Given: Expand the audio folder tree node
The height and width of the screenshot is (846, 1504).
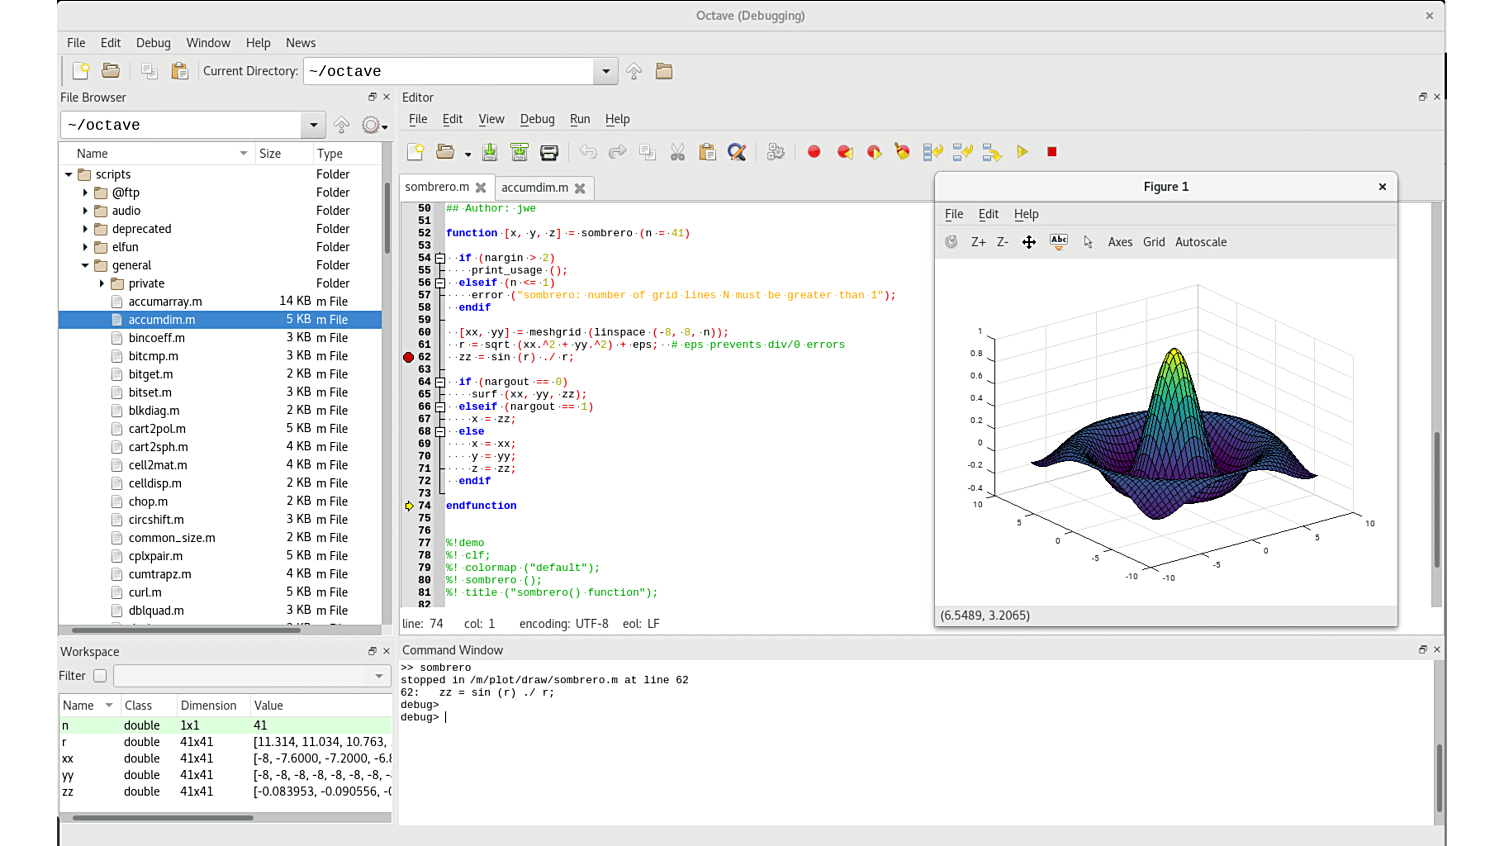Looking at the screenshot, I should coord(85,211).
